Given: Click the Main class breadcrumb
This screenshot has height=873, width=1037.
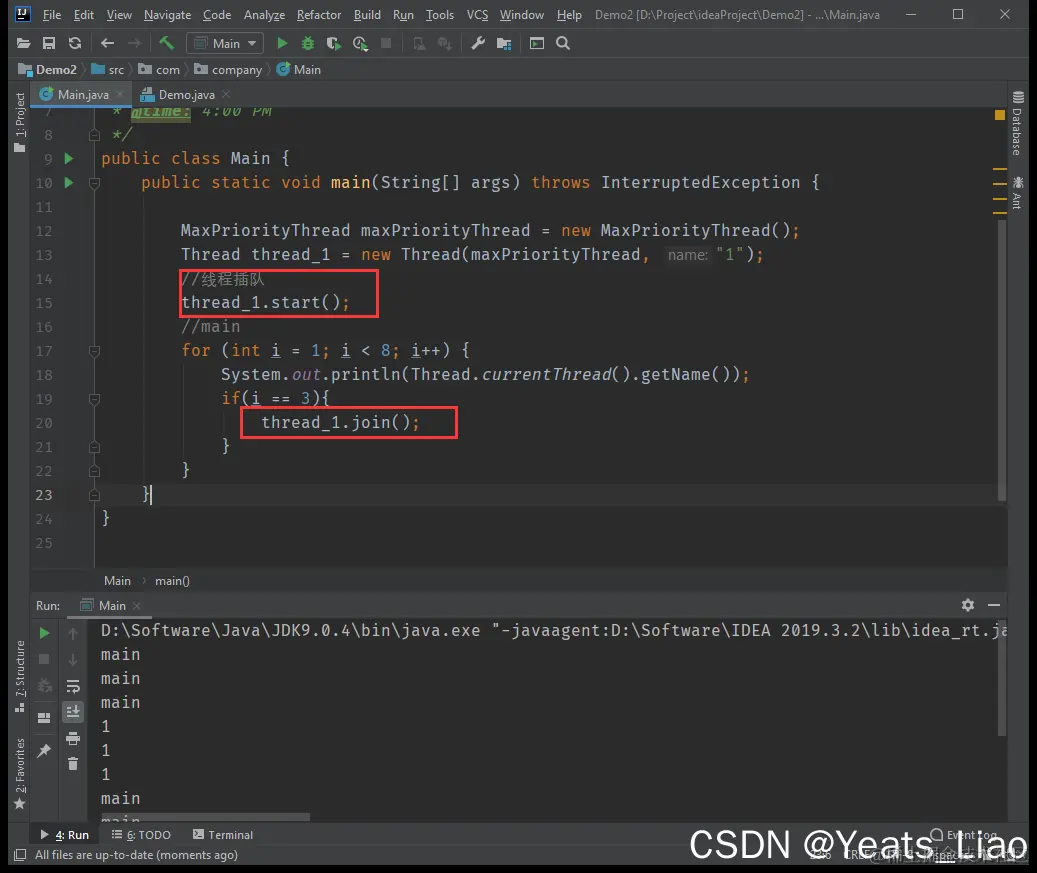Looking at the screenshot, I should [x=298, y=69].
